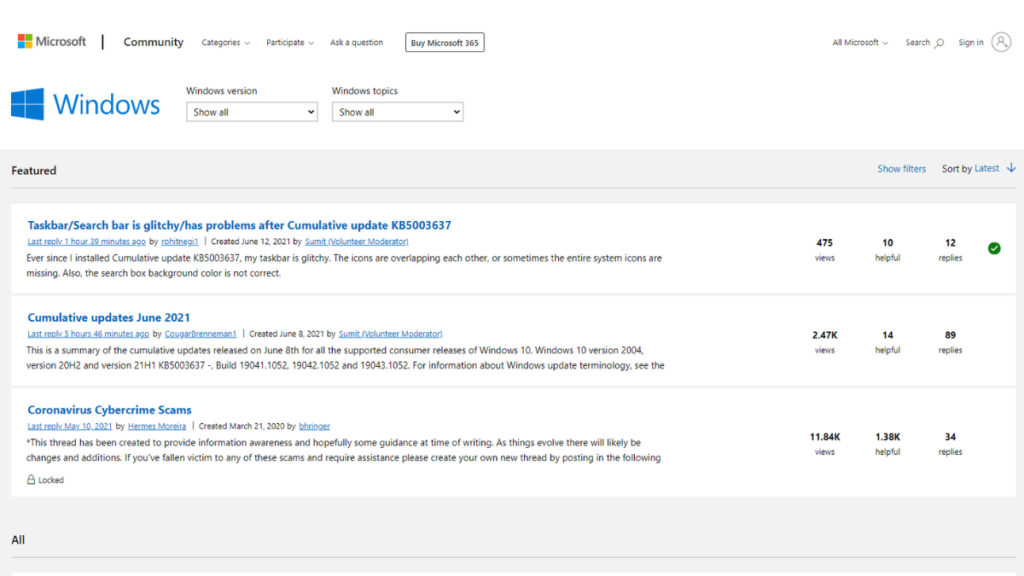Click the Windows logo icon
Screen dimensions: 1024x576
27,104
